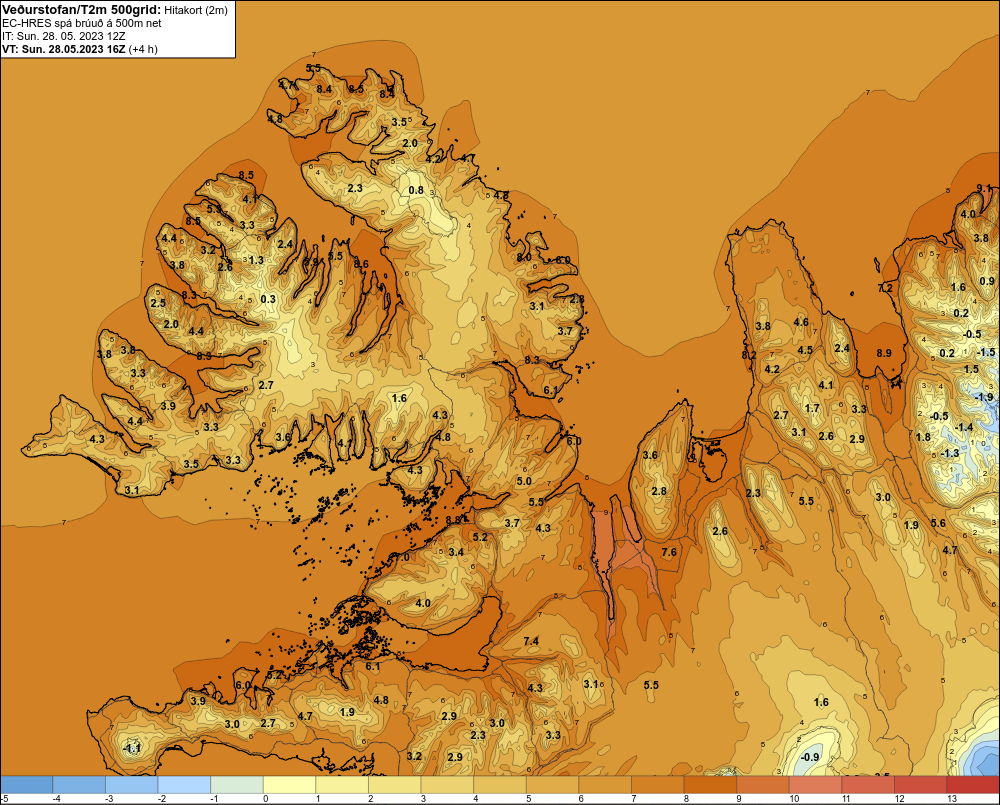The image size is (1000, 805).
Task: Select the '4.6' temperature value
Action: (801, 322)
